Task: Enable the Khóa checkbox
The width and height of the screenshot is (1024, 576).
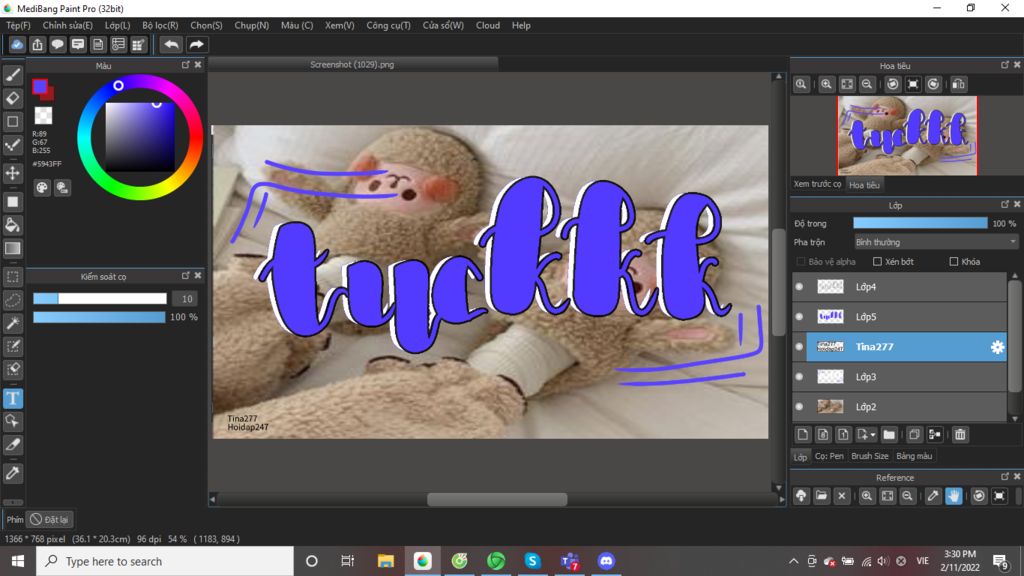Action: point(953,262)
